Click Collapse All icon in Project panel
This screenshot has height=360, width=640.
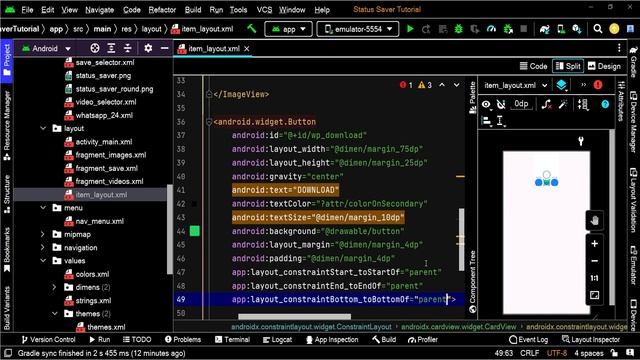[x=128, y=48]
